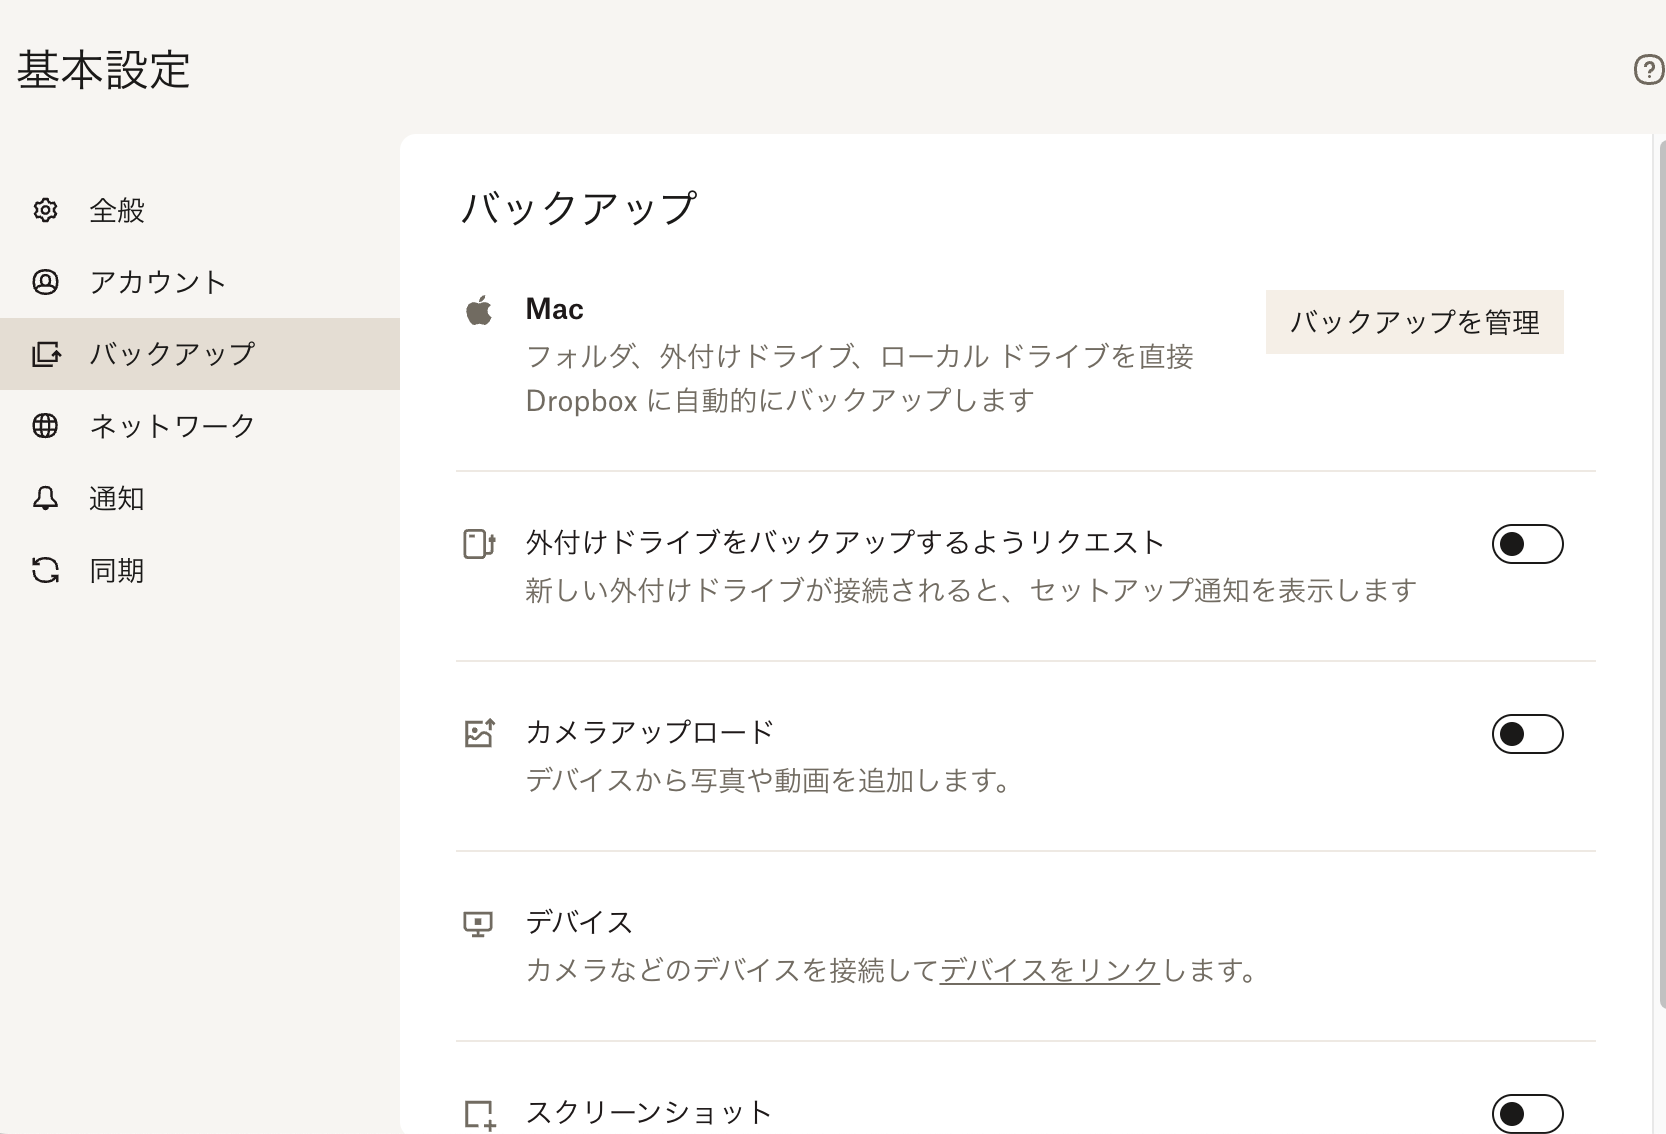Click the external drive icon
The width and height of the screenshot is (1666, 1134).
(x=480, y=544)
